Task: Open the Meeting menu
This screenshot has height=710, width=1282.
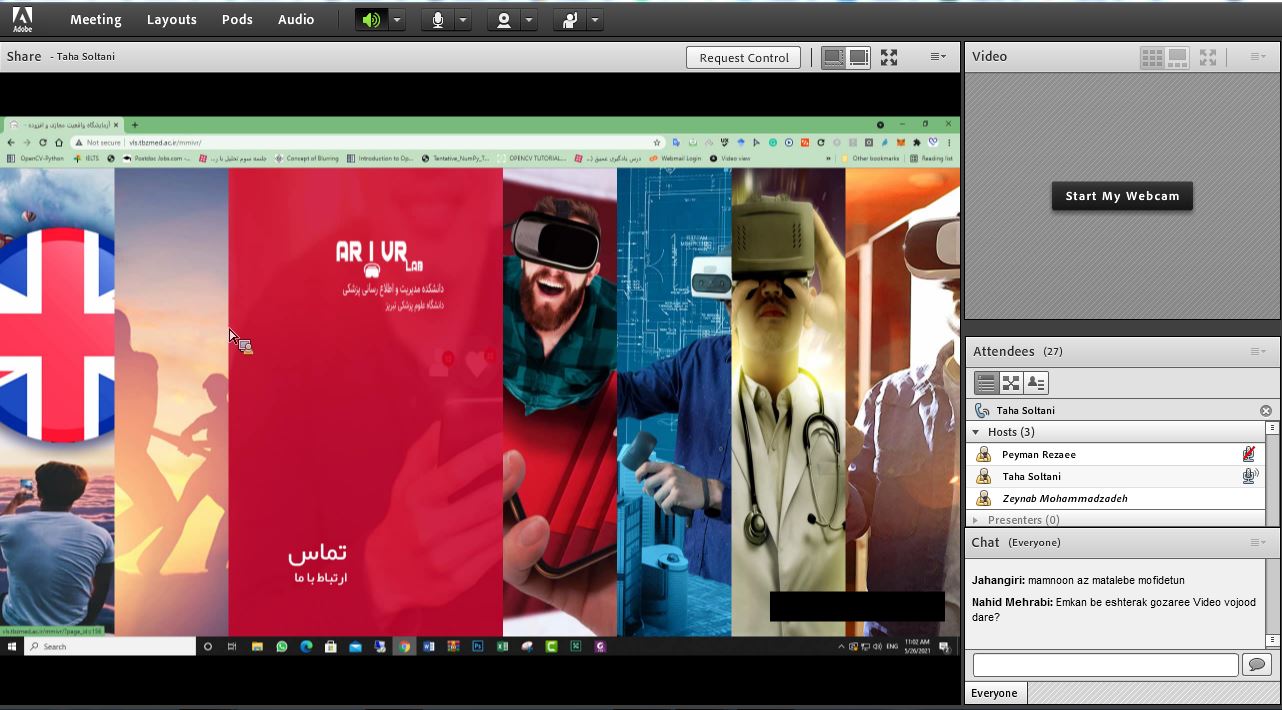Action: pos(95,20)
